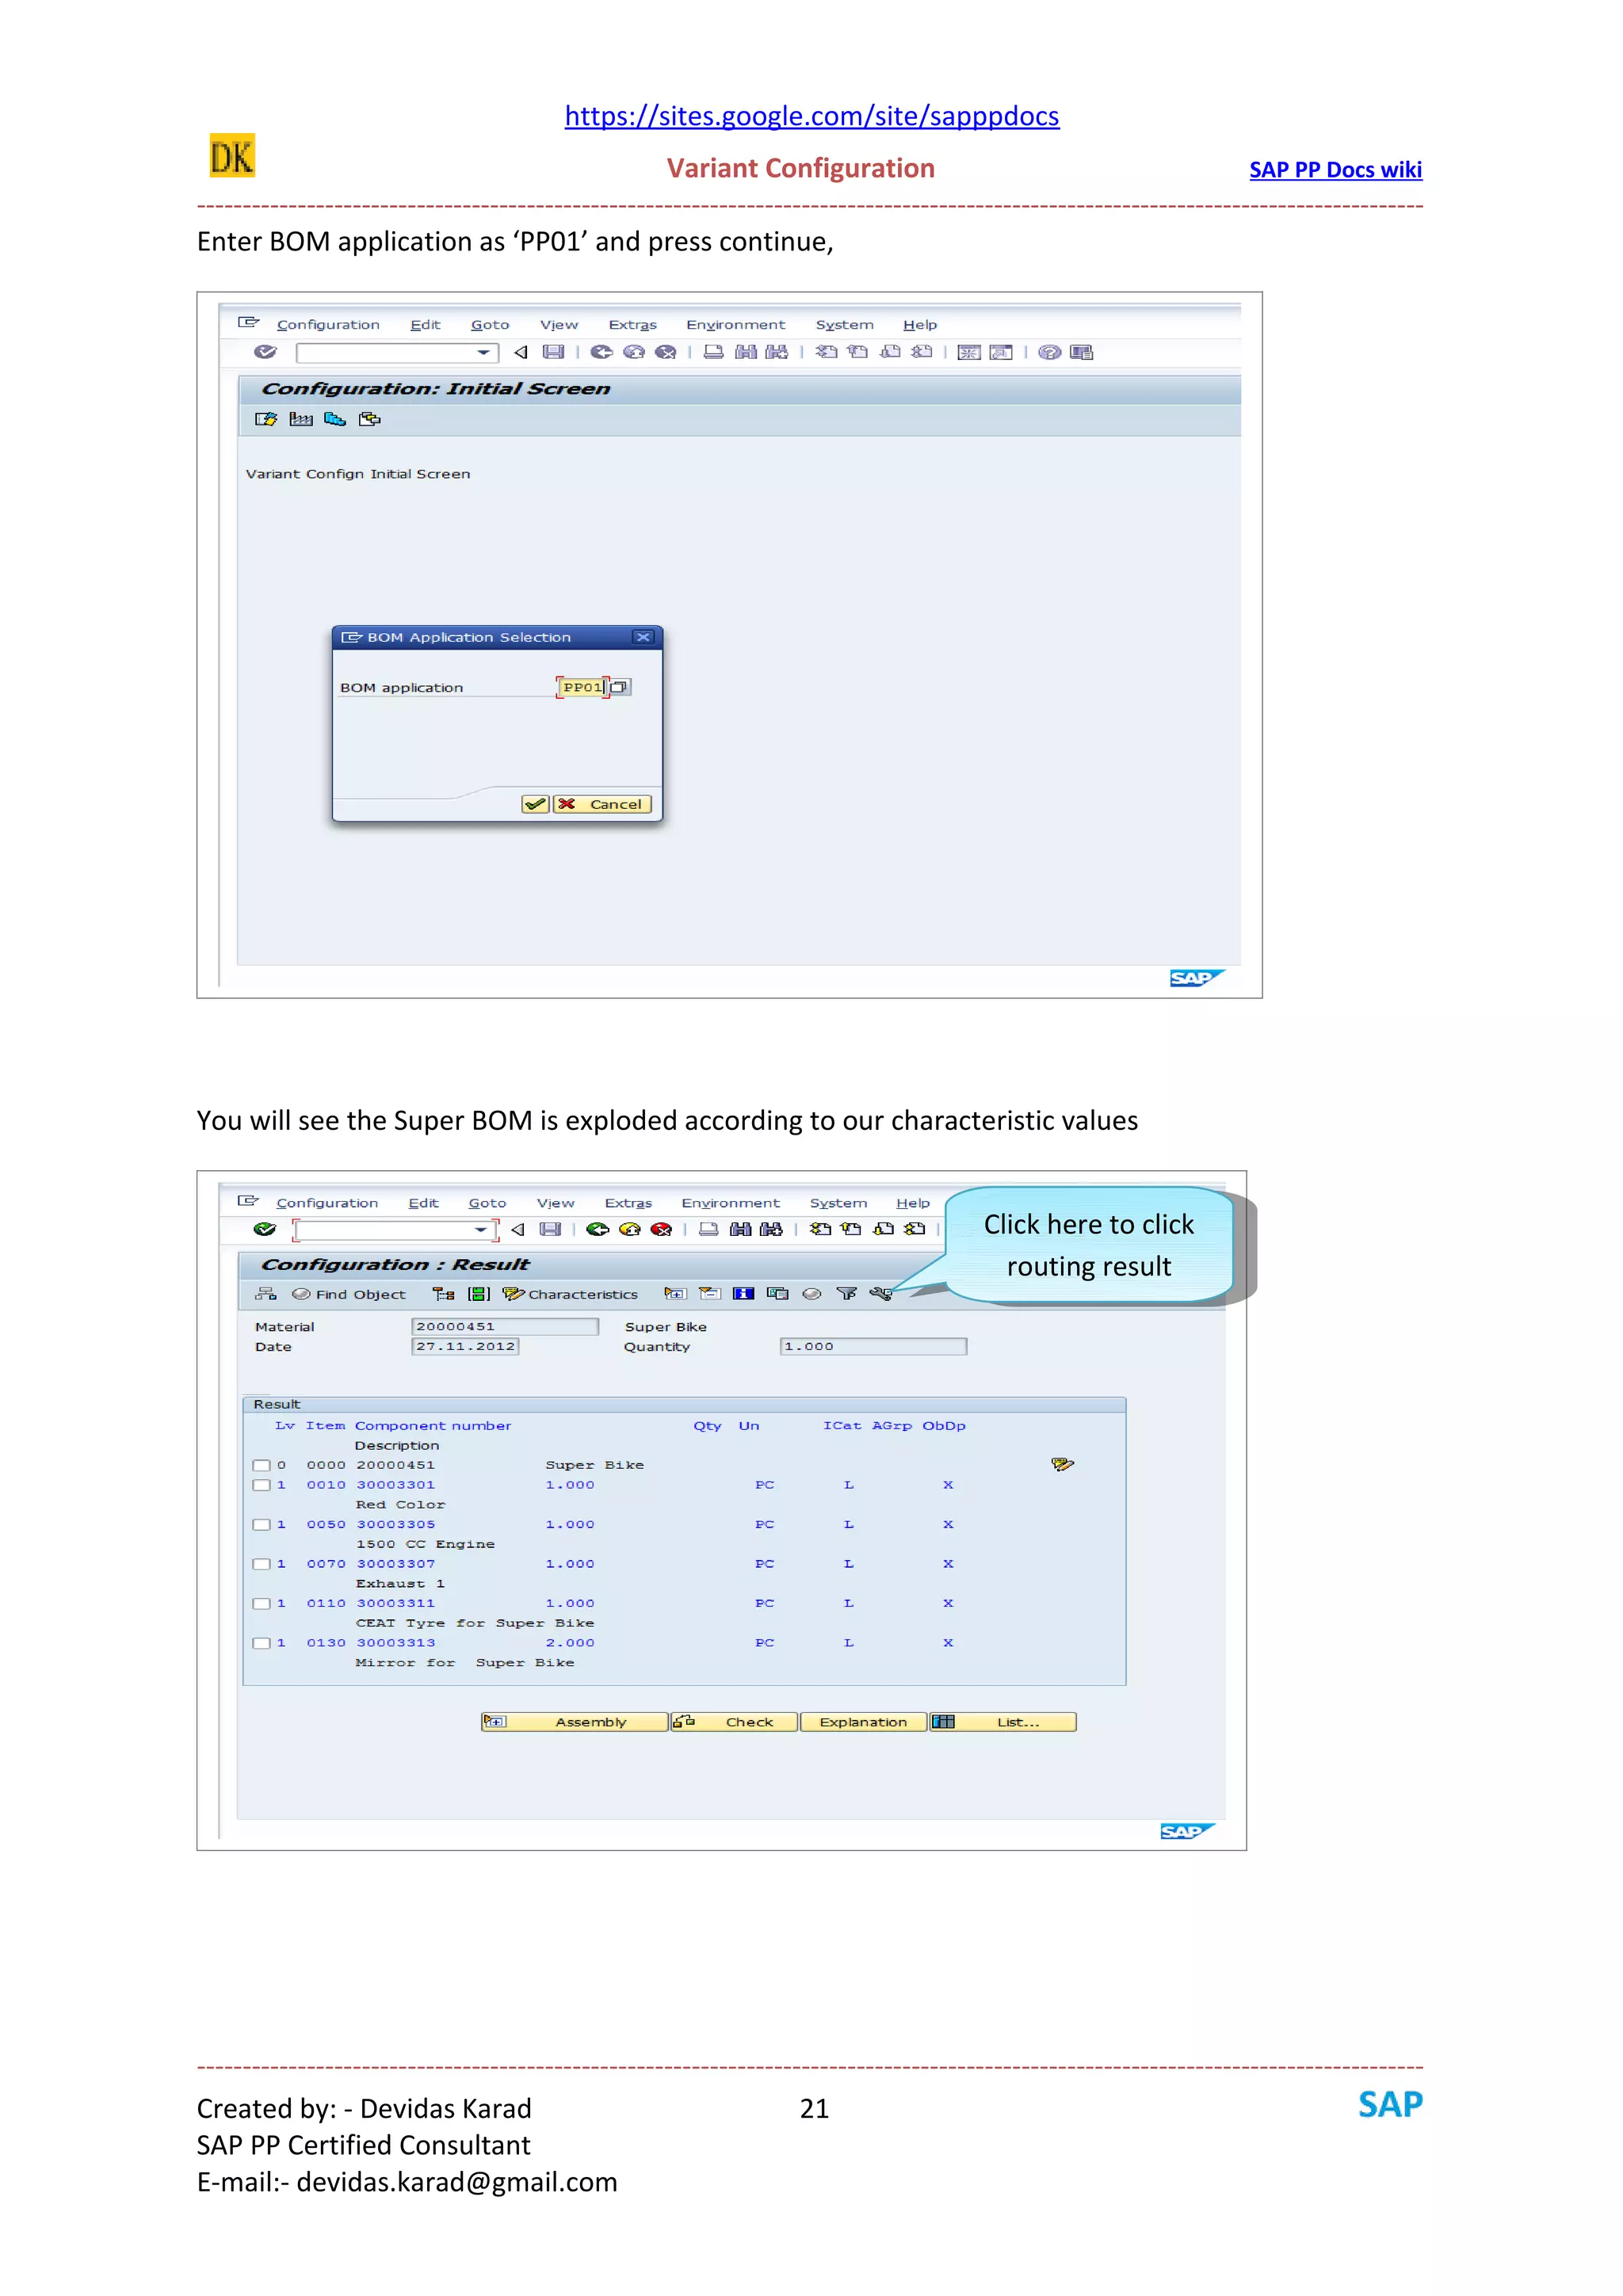The height and width of the screenshot is (2296, 1623).
Task: Open the window menu icon left of Configuration in Result window
Action: [x=248, y=1200]
